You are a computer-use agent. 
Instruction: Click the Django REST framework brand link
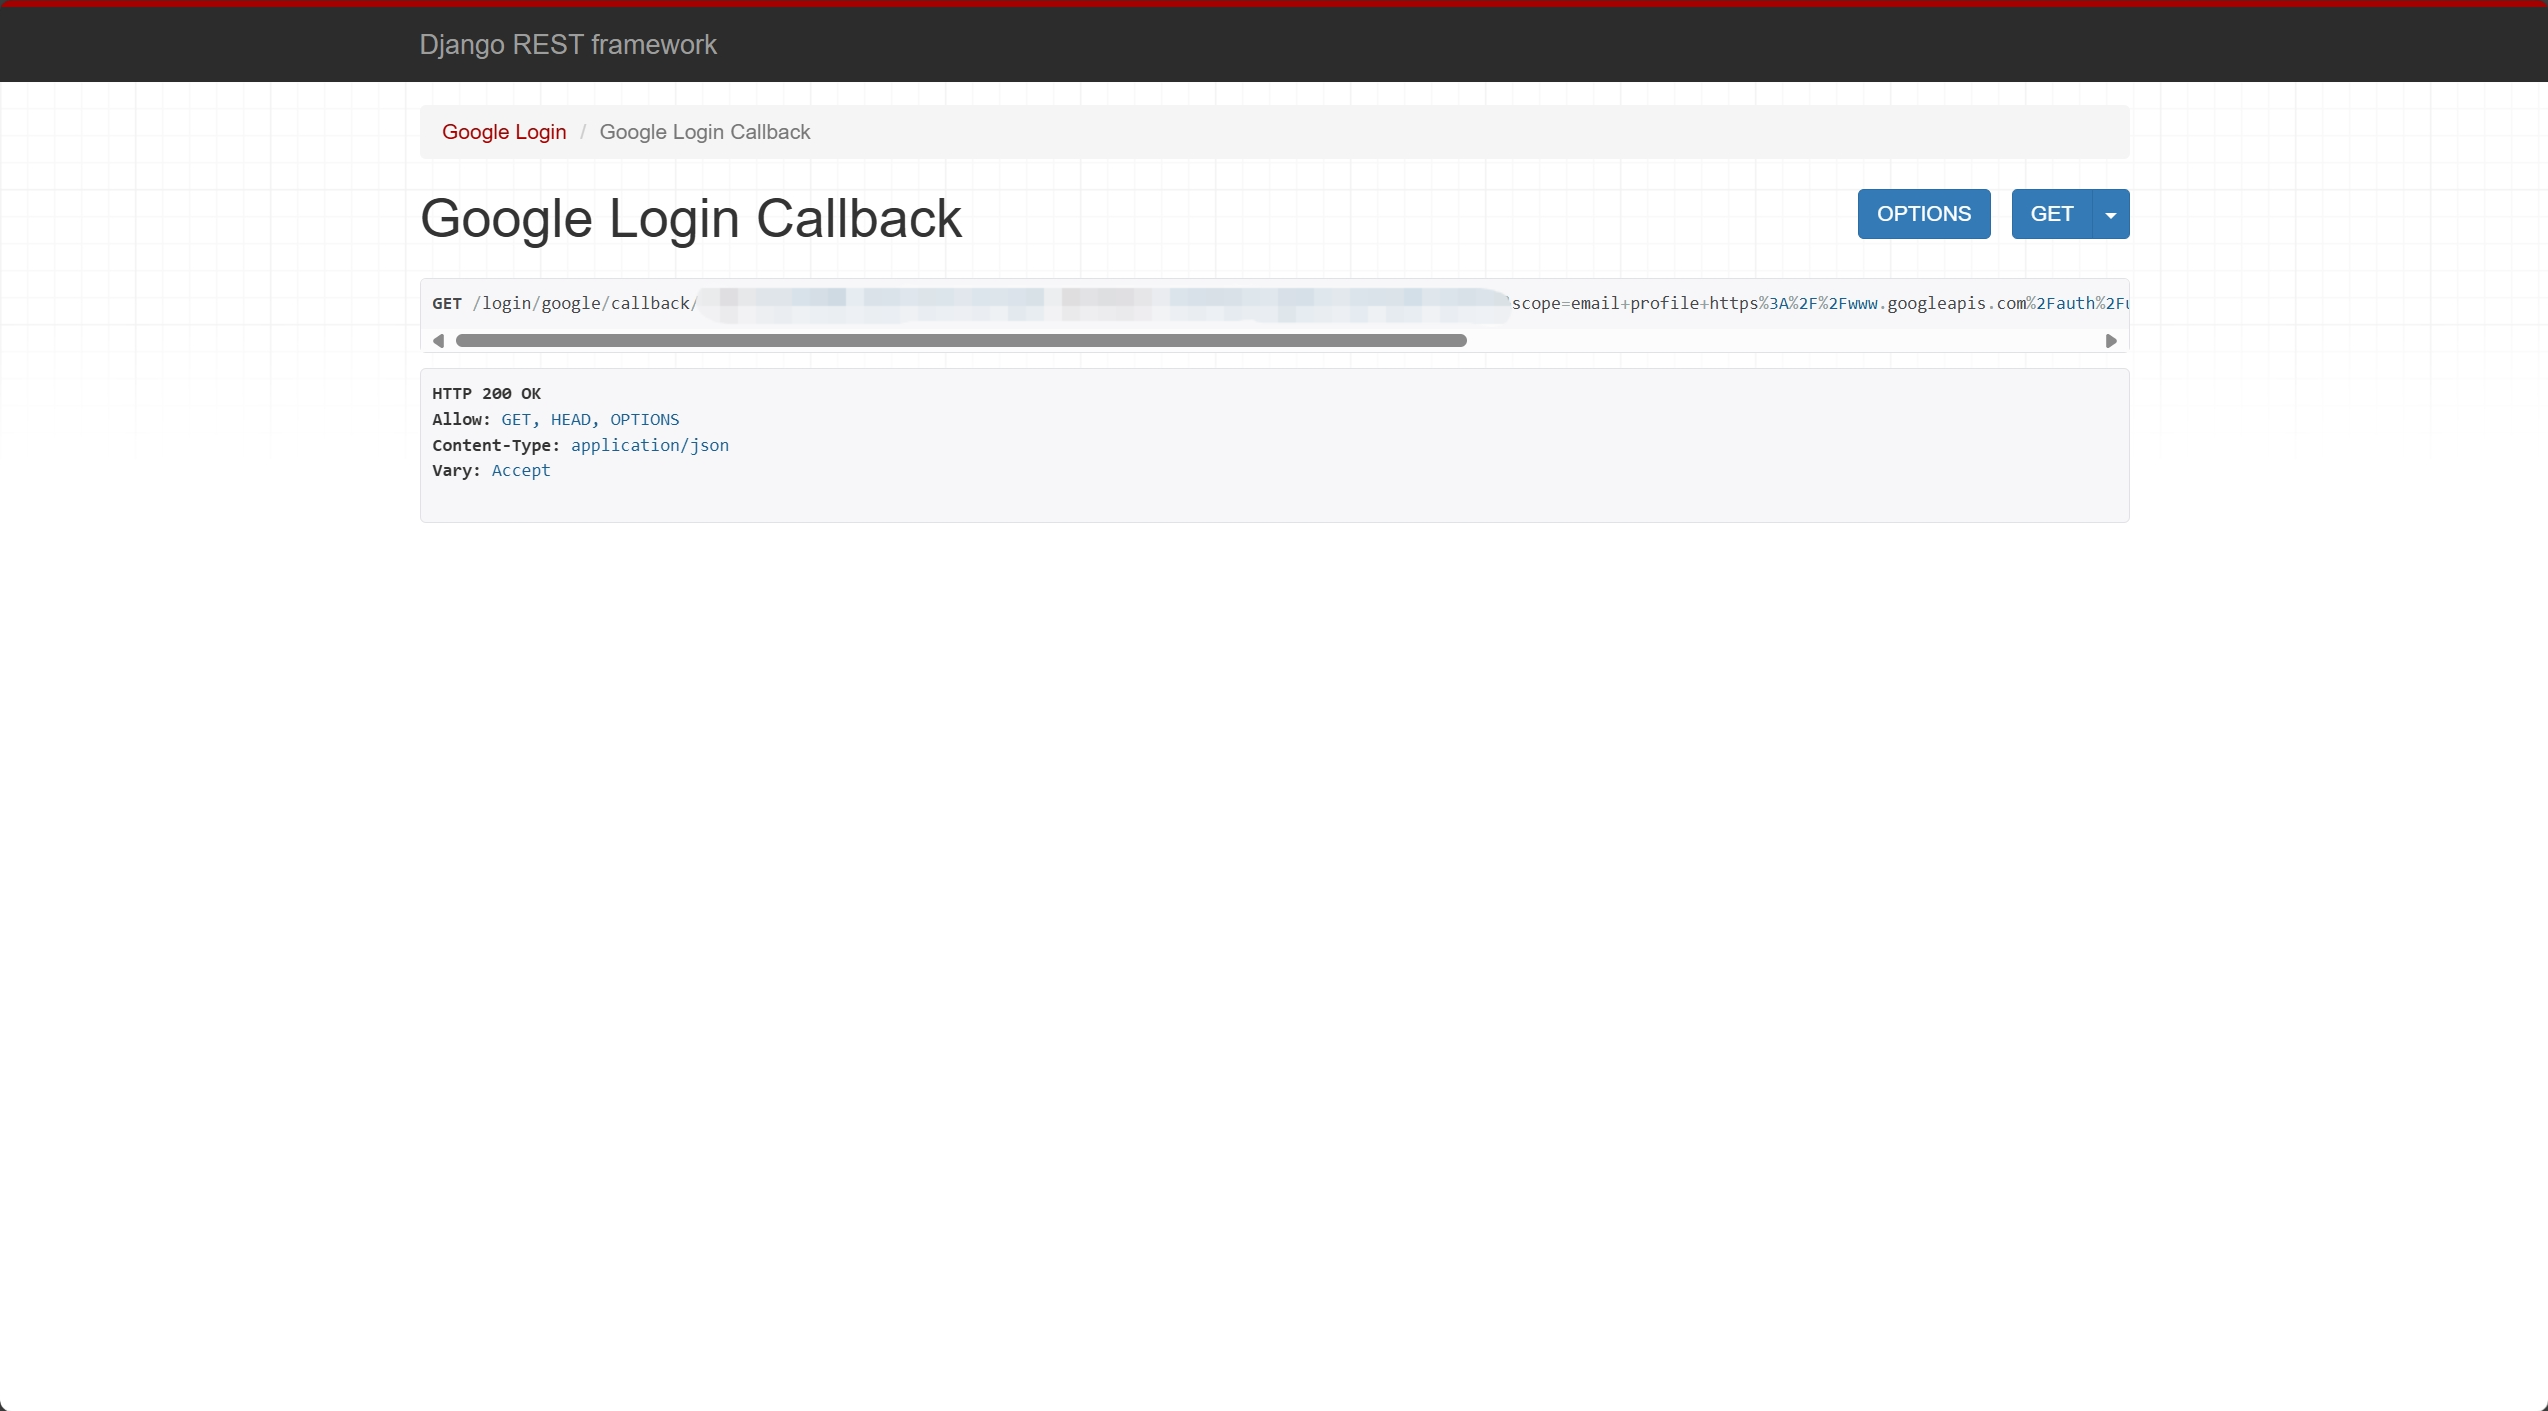pos(567,45)
